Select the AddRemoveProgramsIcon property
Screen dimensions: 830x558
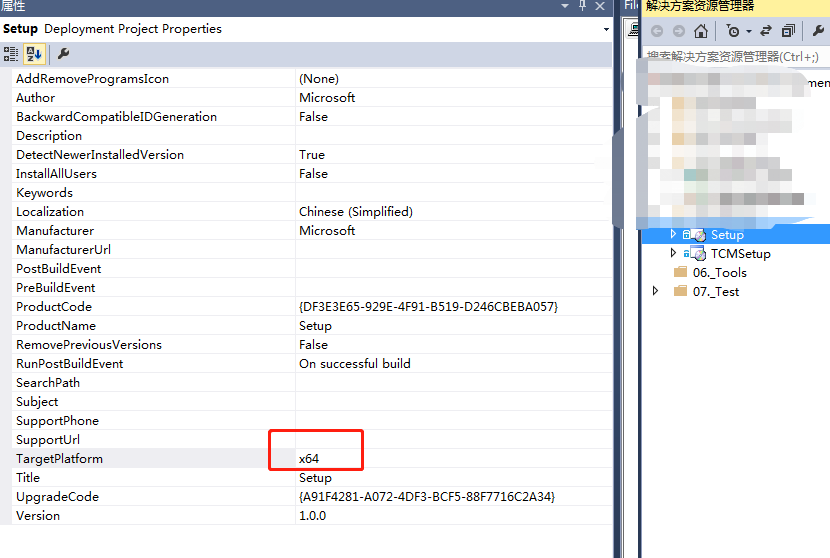tap(92, 79)
